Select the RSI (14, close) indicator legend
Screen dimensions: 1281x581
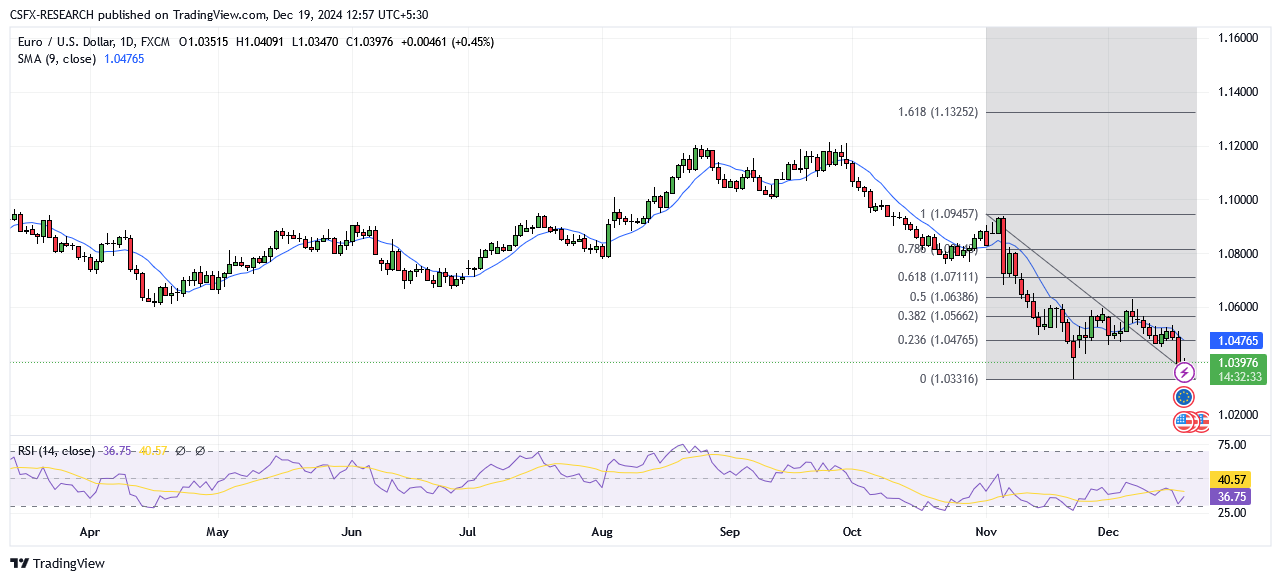[57, 451]
